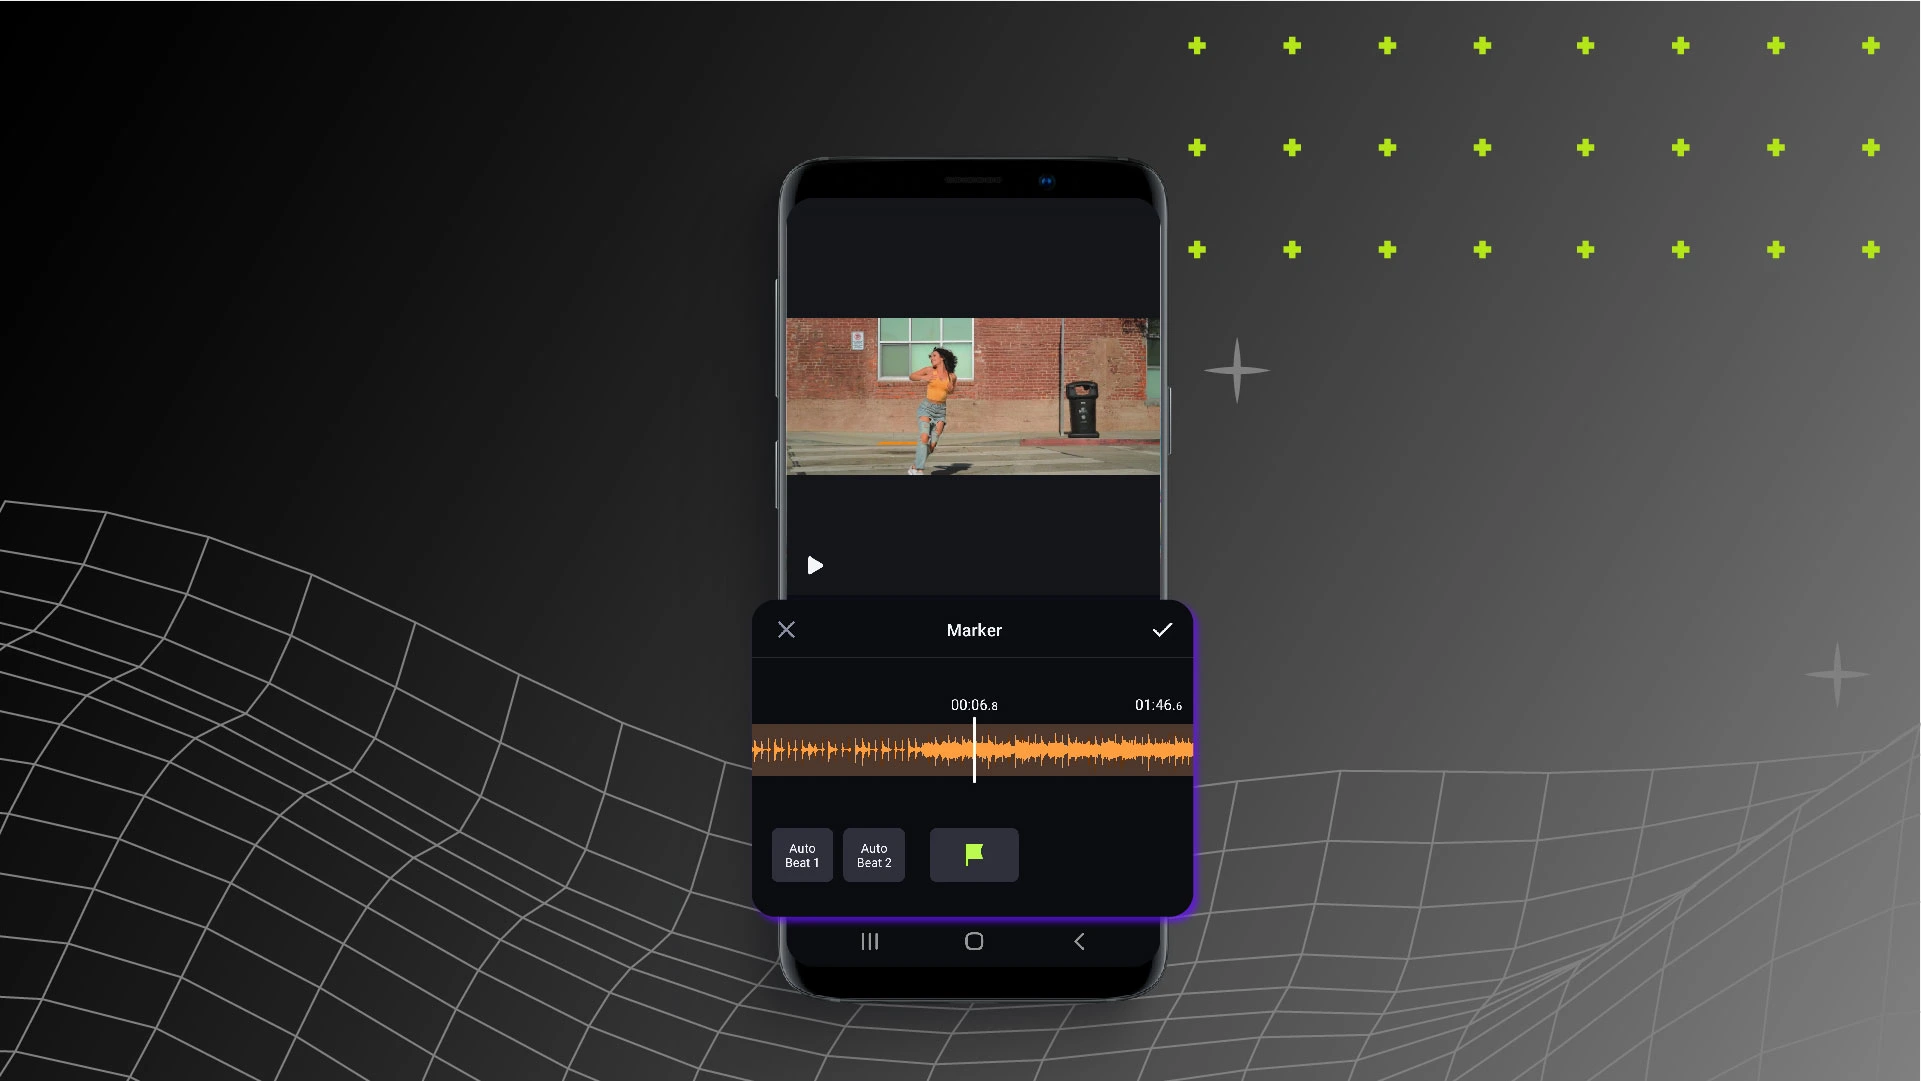
Task: Select Auto Beat 2 button
Action: 873,855
